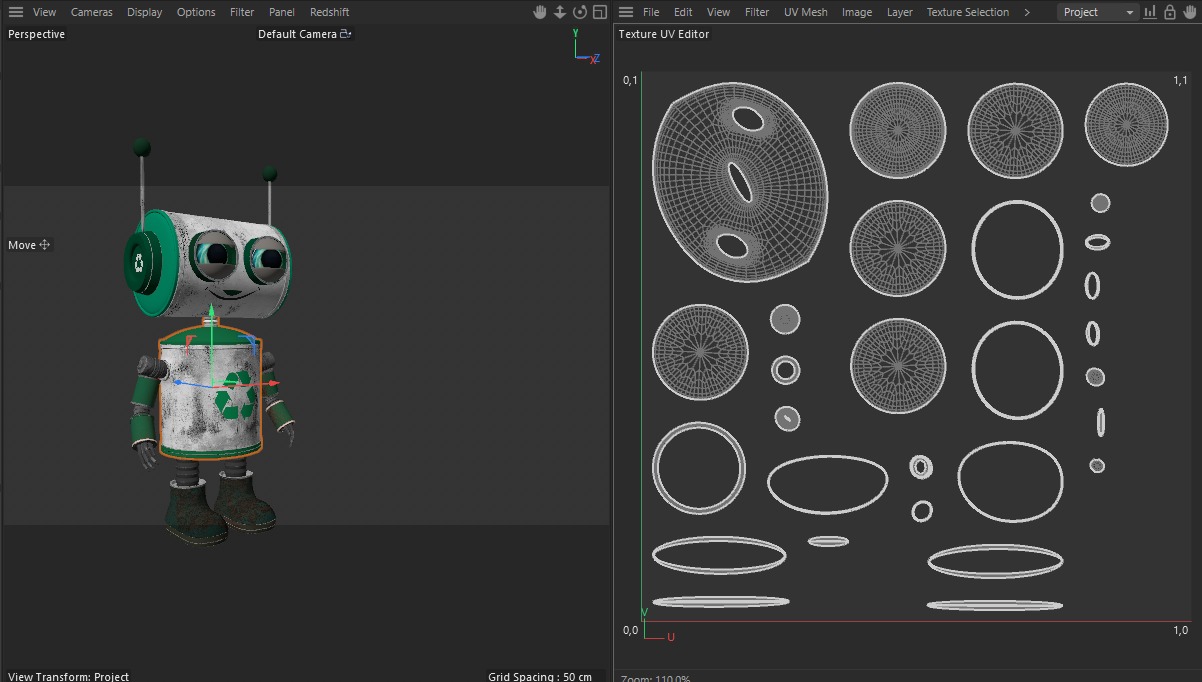Click the pan camera hand icon
Screen dimensions: 1202x682
tap(540, 12)
